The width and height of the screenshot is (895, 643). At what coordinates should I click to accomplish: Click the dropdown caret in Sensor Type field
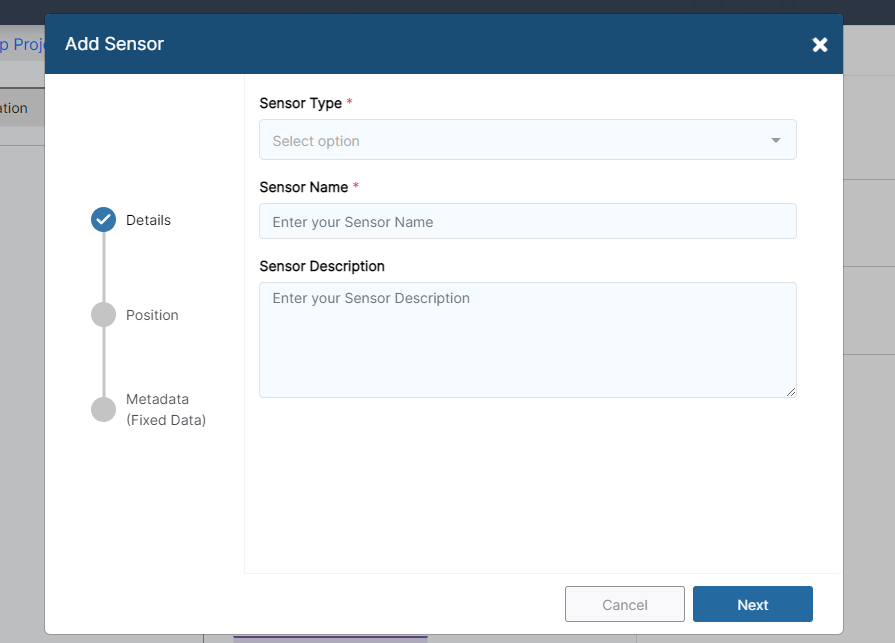point(775,140)
